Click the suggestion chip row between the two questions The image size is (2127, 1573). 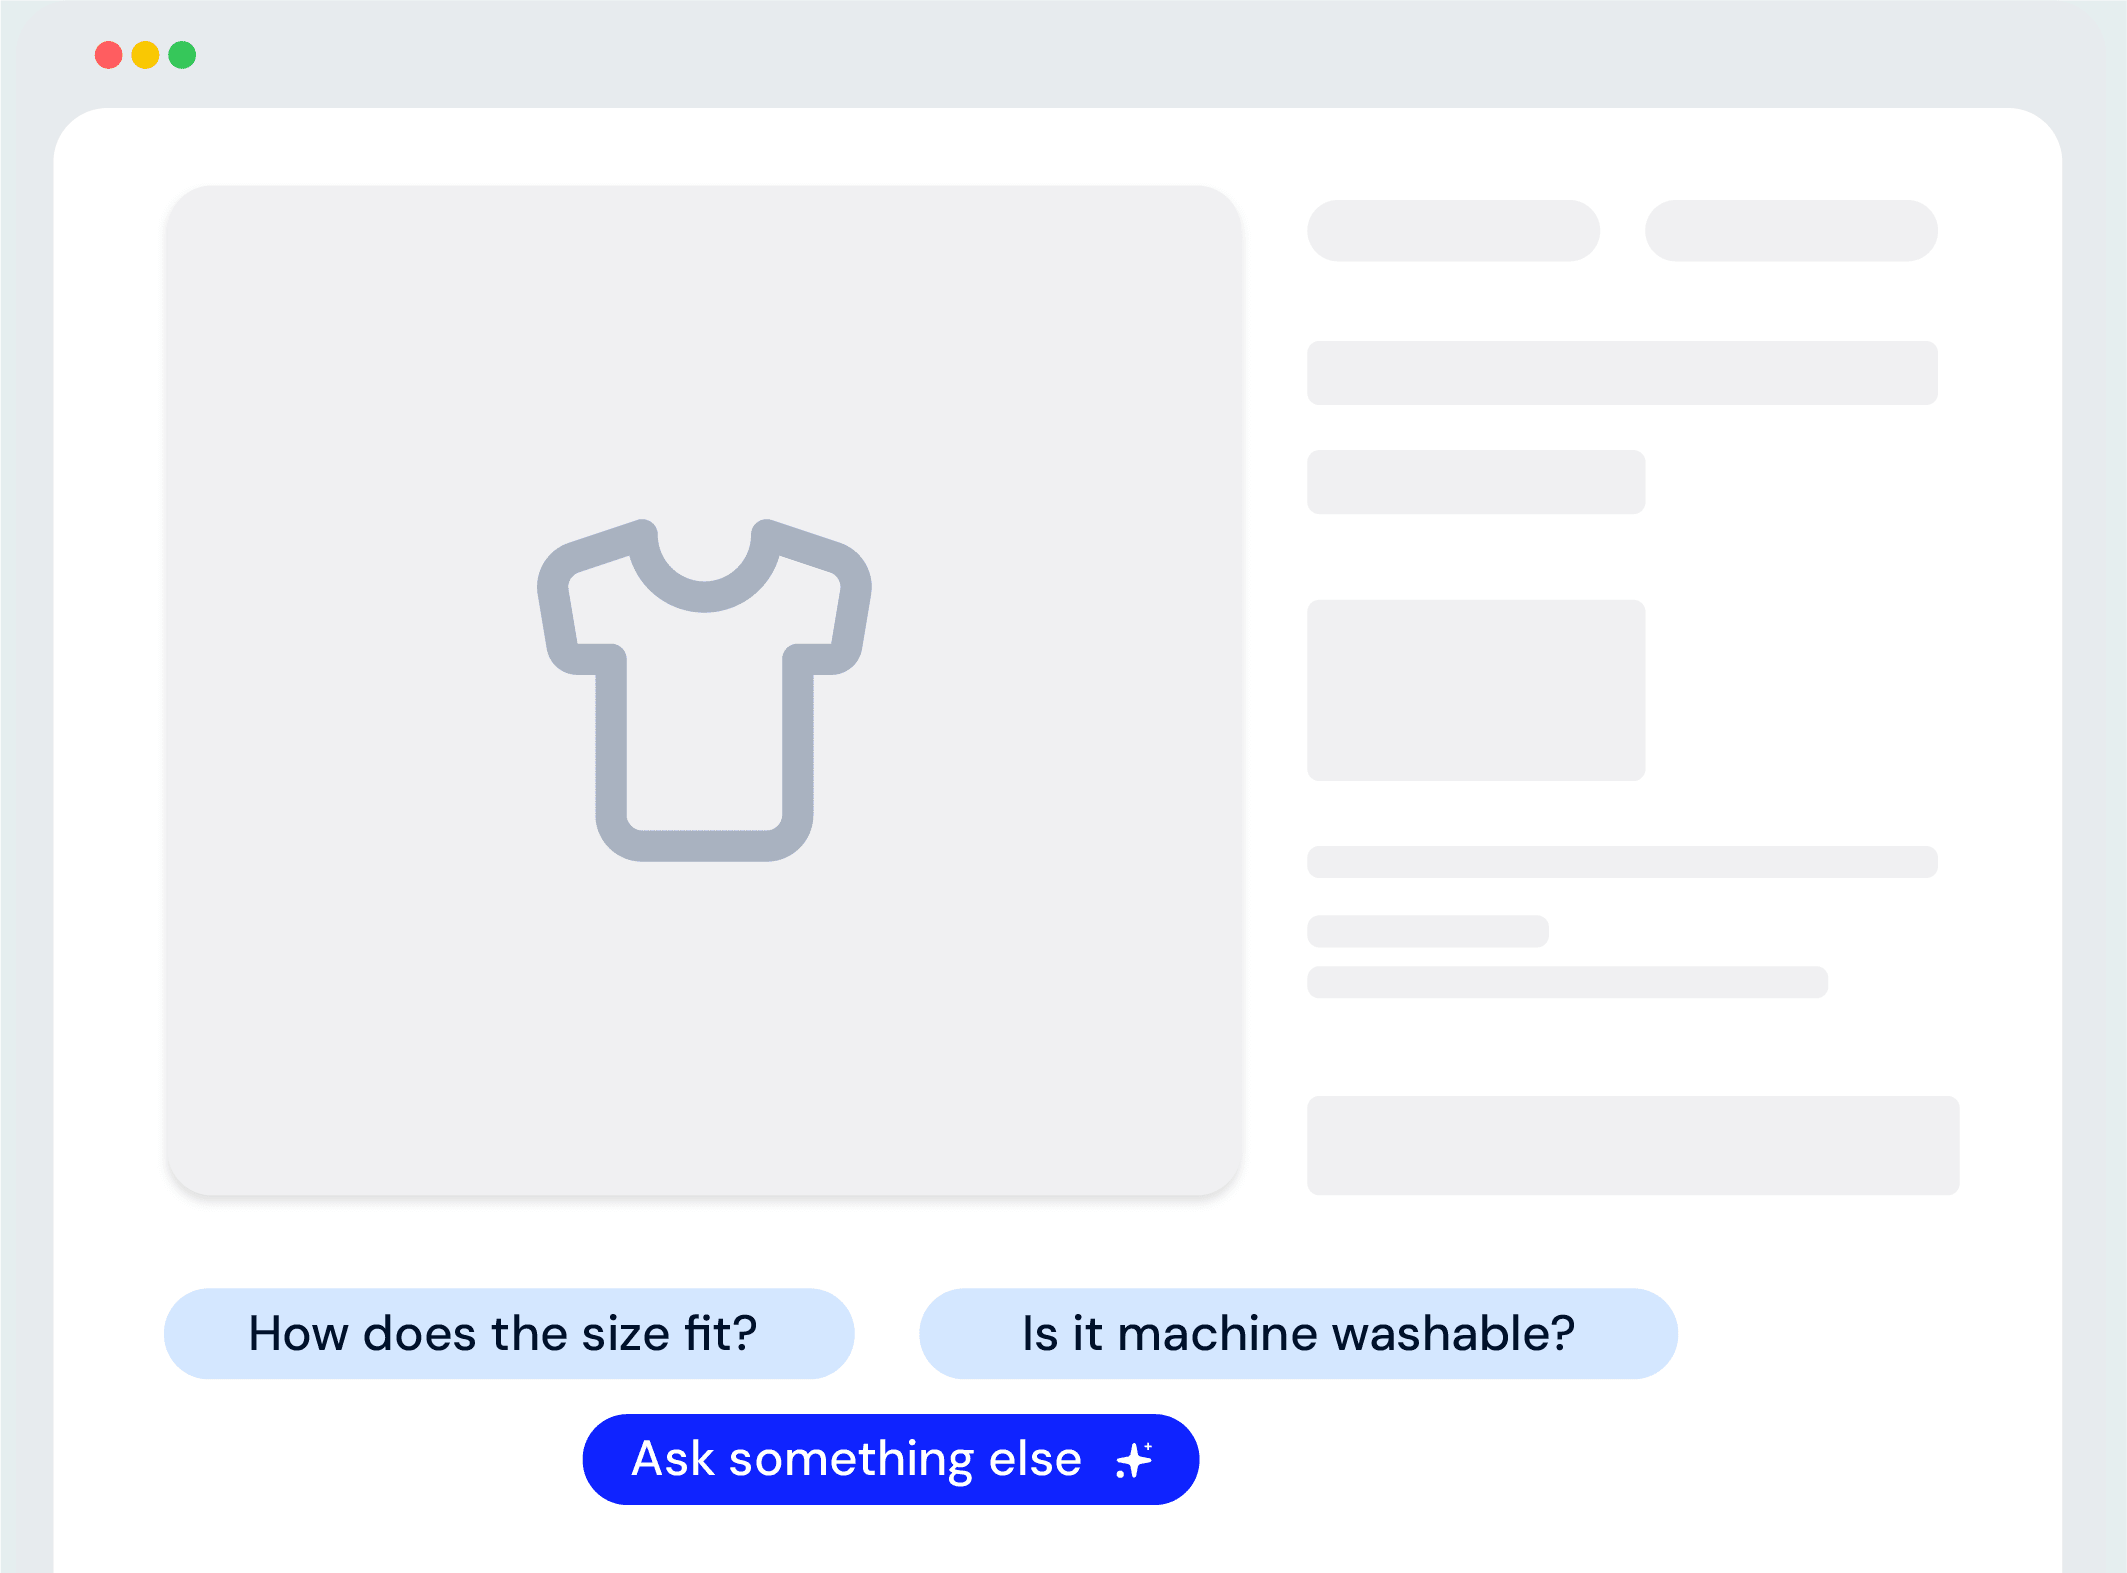pos(885,1333)
